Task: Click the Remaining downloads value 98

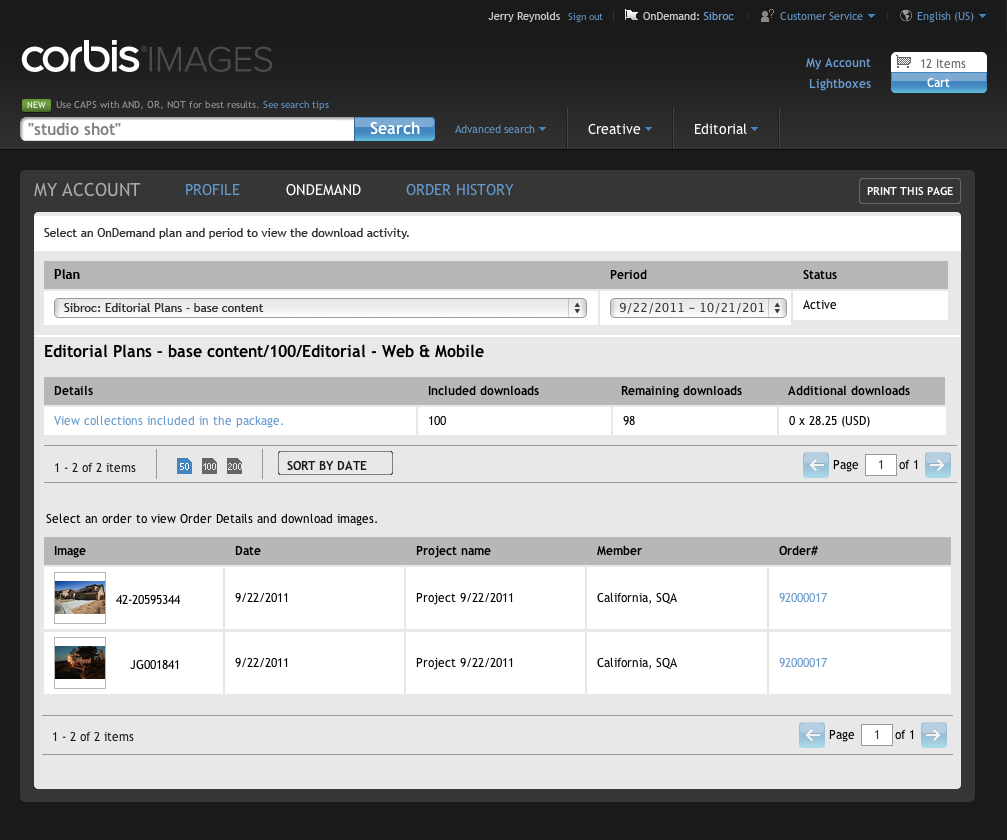Action: tap(629, 421)
